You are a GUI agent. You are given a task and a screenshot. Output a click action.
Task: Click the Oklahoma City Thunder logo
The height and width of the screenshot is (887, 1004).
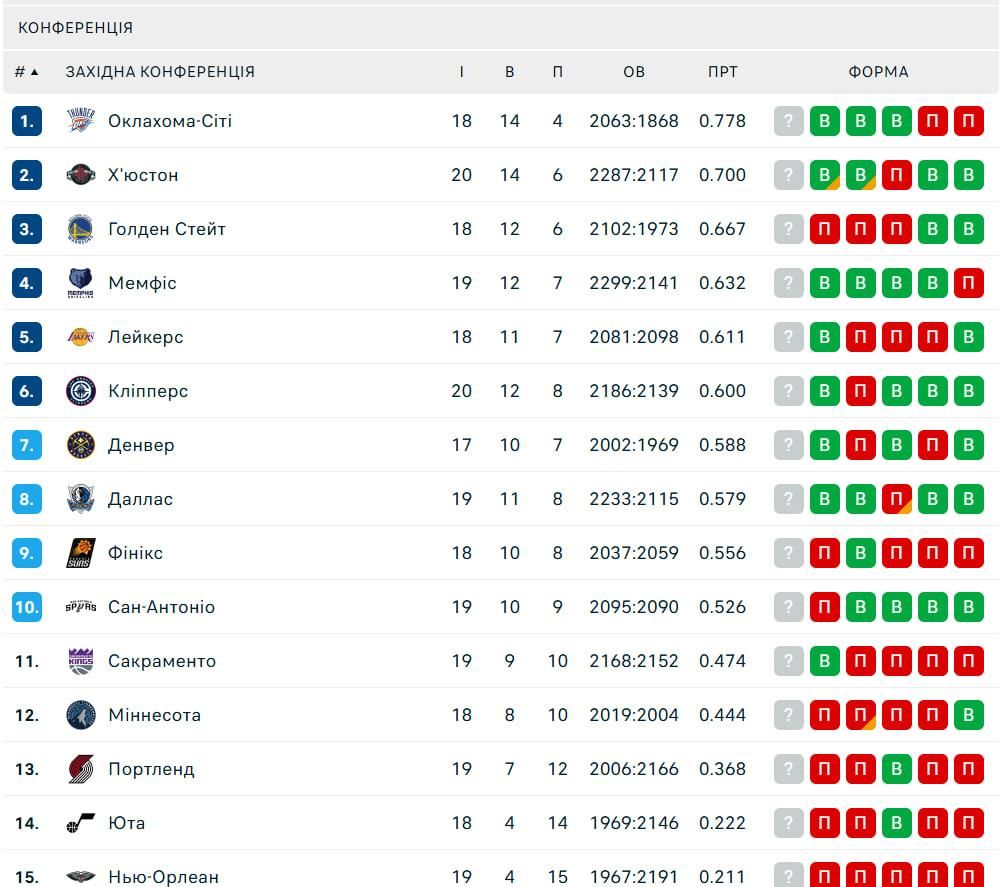81,121
